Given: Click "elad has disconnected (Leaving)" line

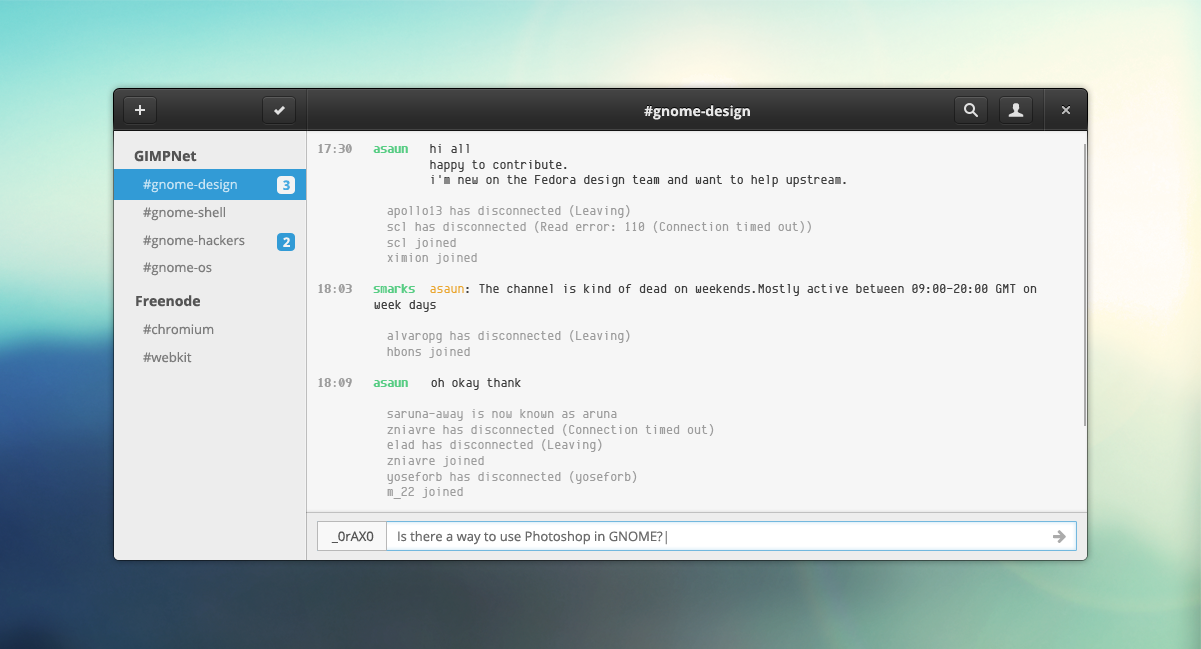Looking at the screenshot, I should click(495, 445).
